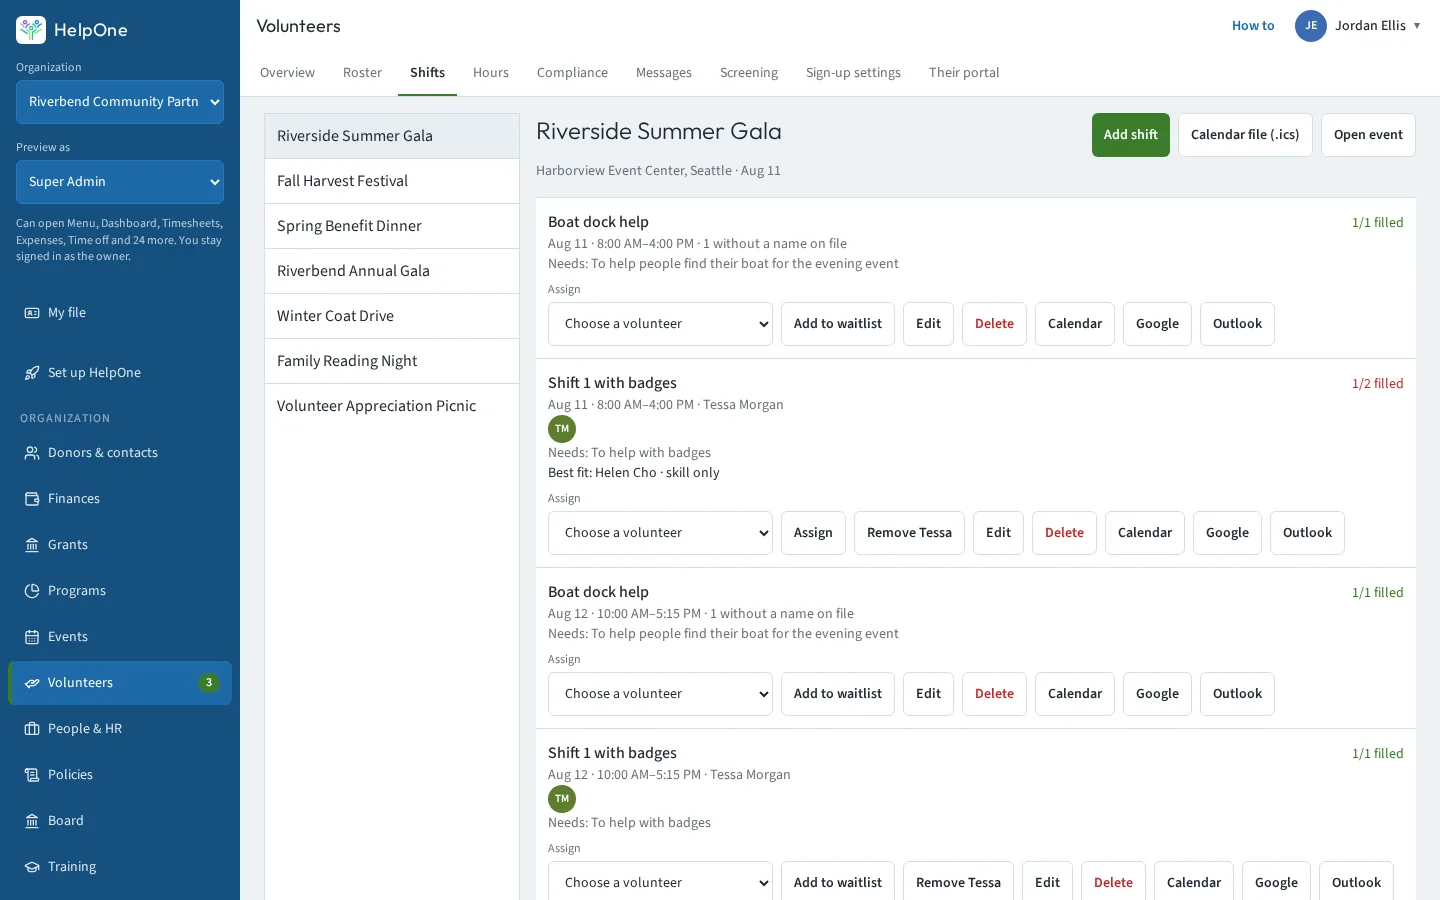
Task: Click the '1/2 filled' status text
Action: coord(1377,384)
